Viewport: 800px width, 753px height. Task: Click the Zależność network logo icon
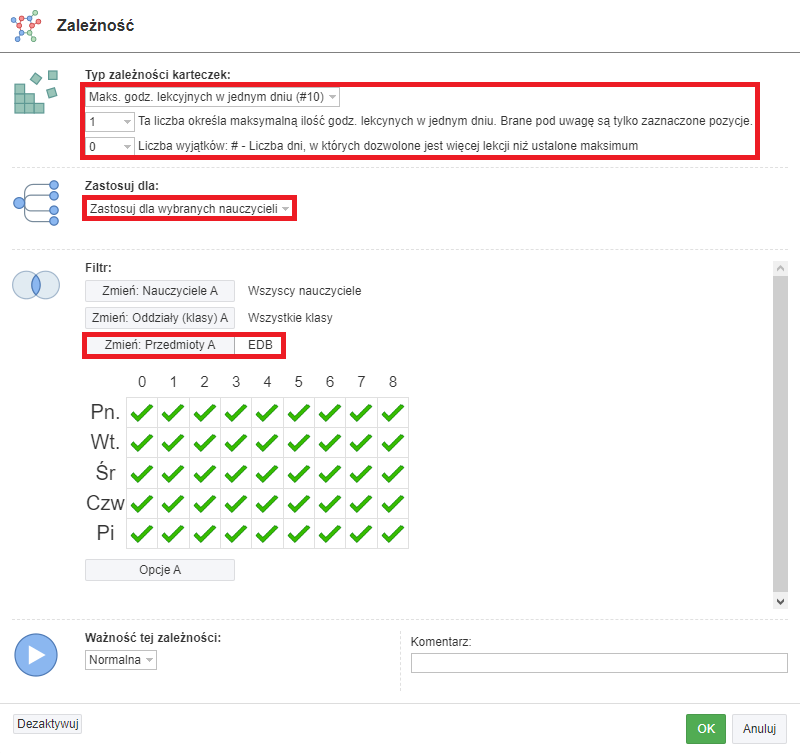point(26,26)
